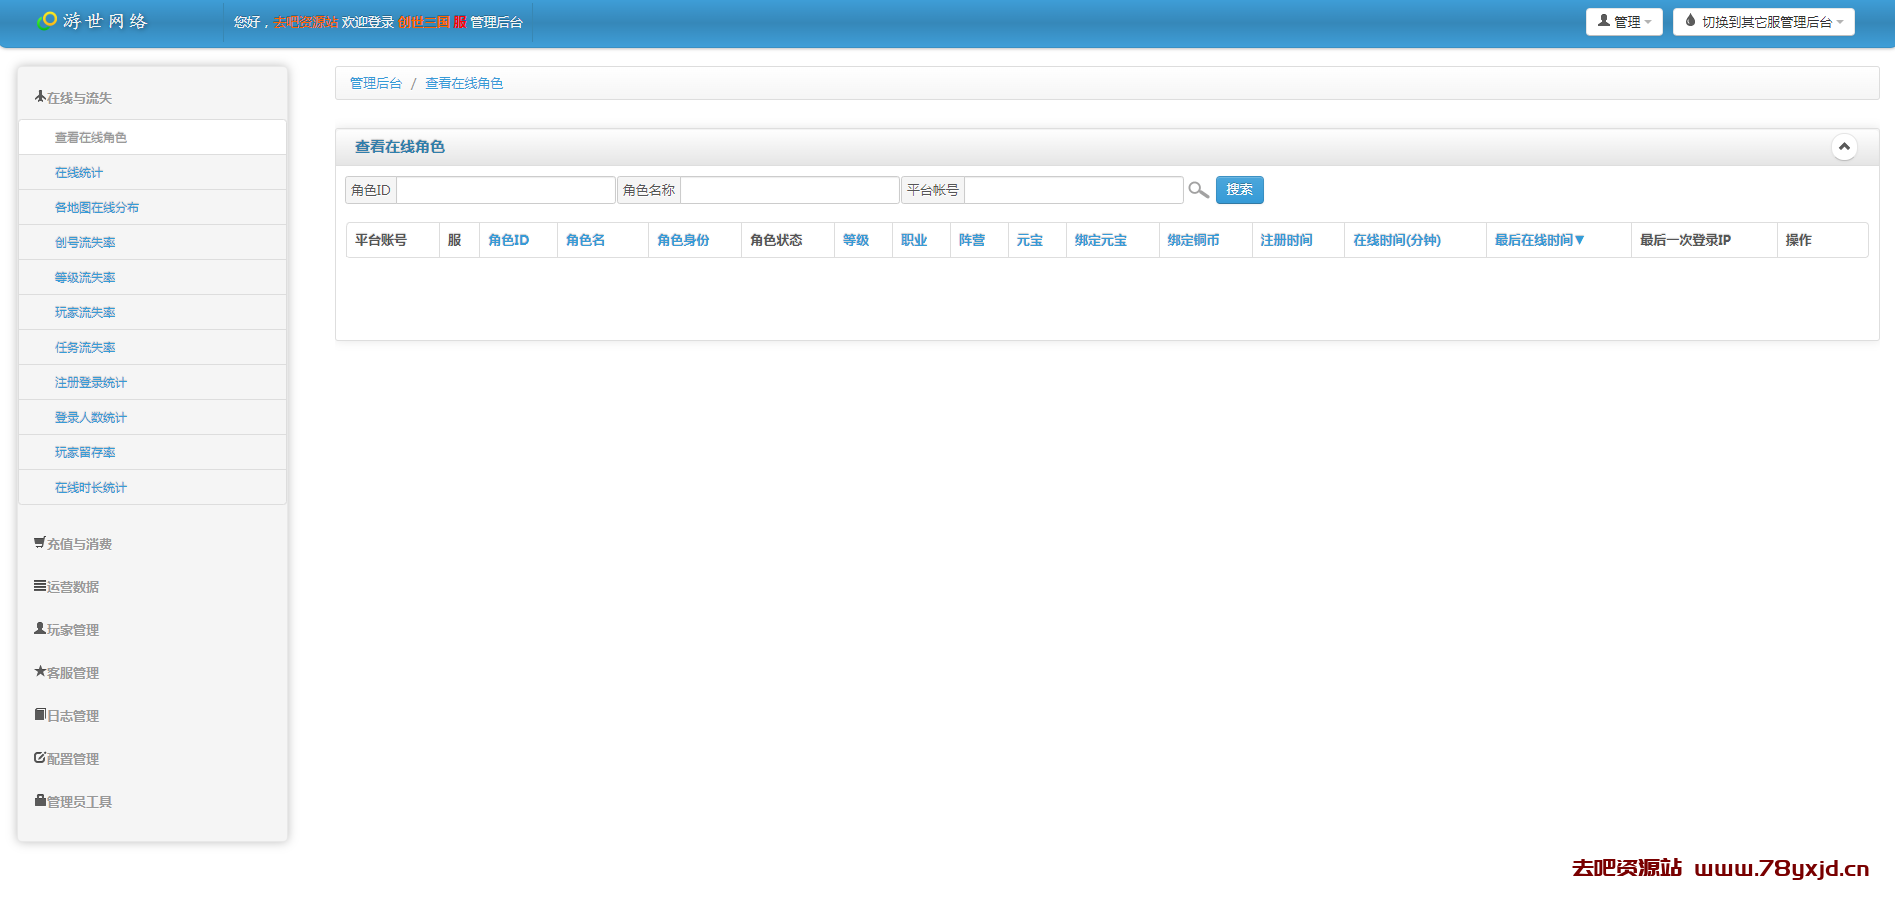
Task: Expand 玩家管理 section
Action: 66,630
